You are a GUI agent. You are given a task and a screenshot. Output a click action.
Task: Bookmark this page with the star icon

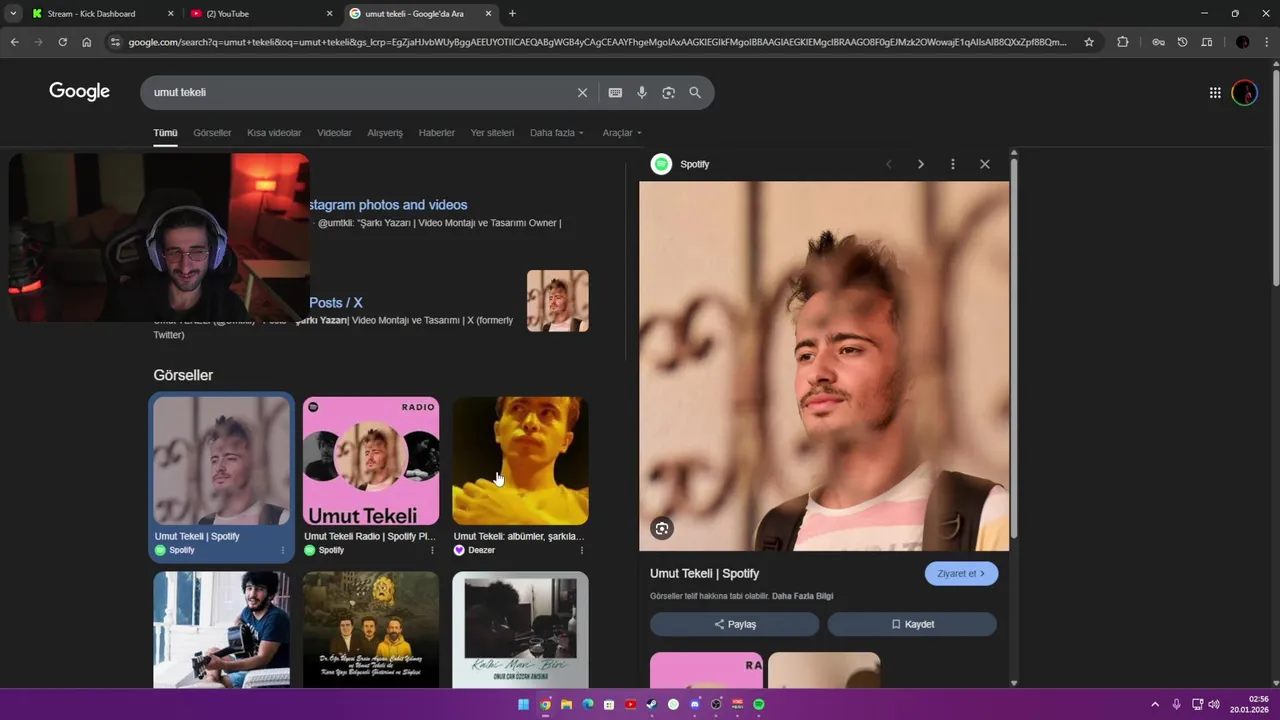[1089, 42]
